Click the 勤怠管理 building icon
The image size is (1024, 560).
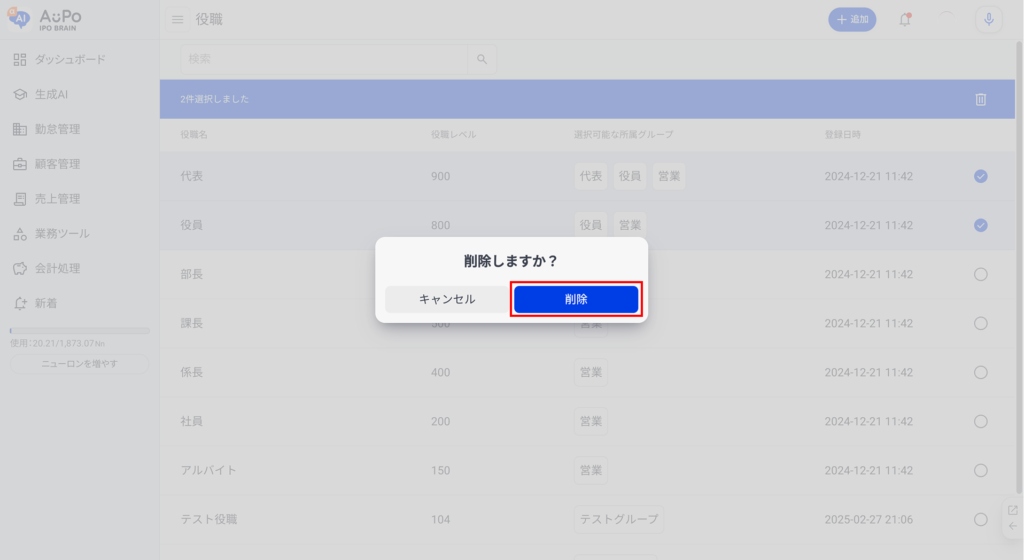tap(20, 129)
